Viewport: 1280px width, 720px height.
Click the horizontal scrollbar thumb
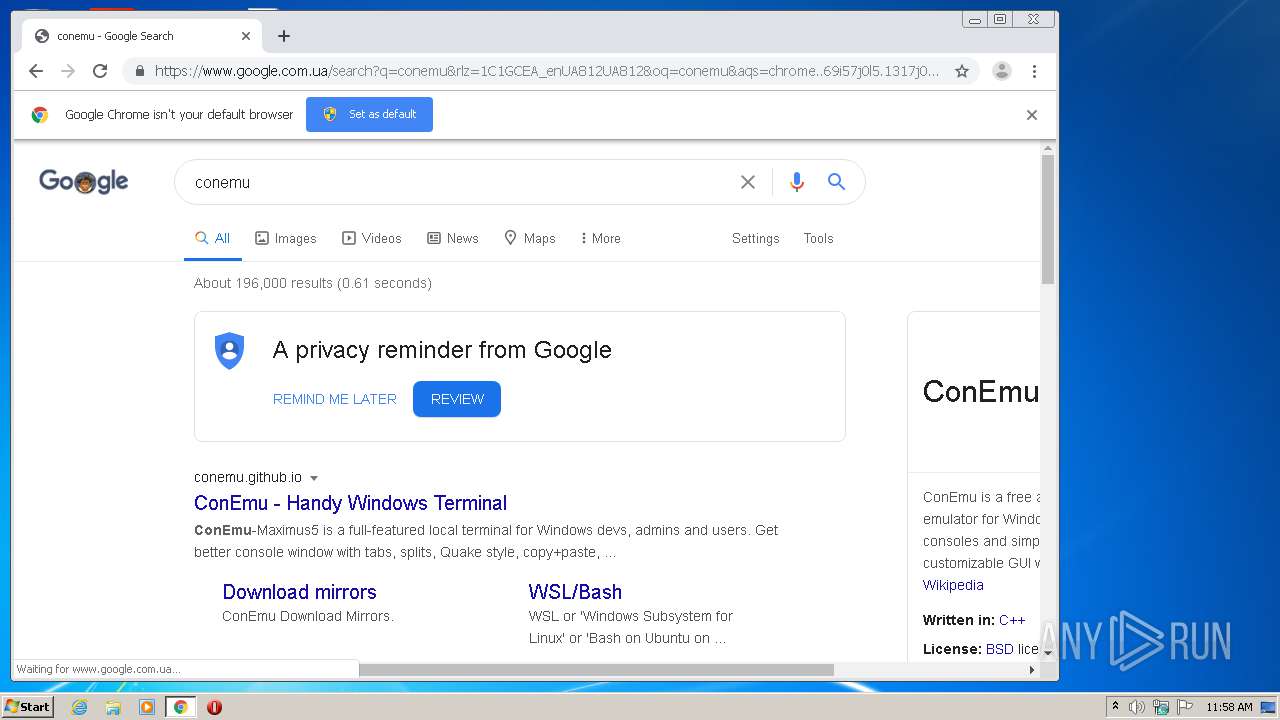[596, 670]
